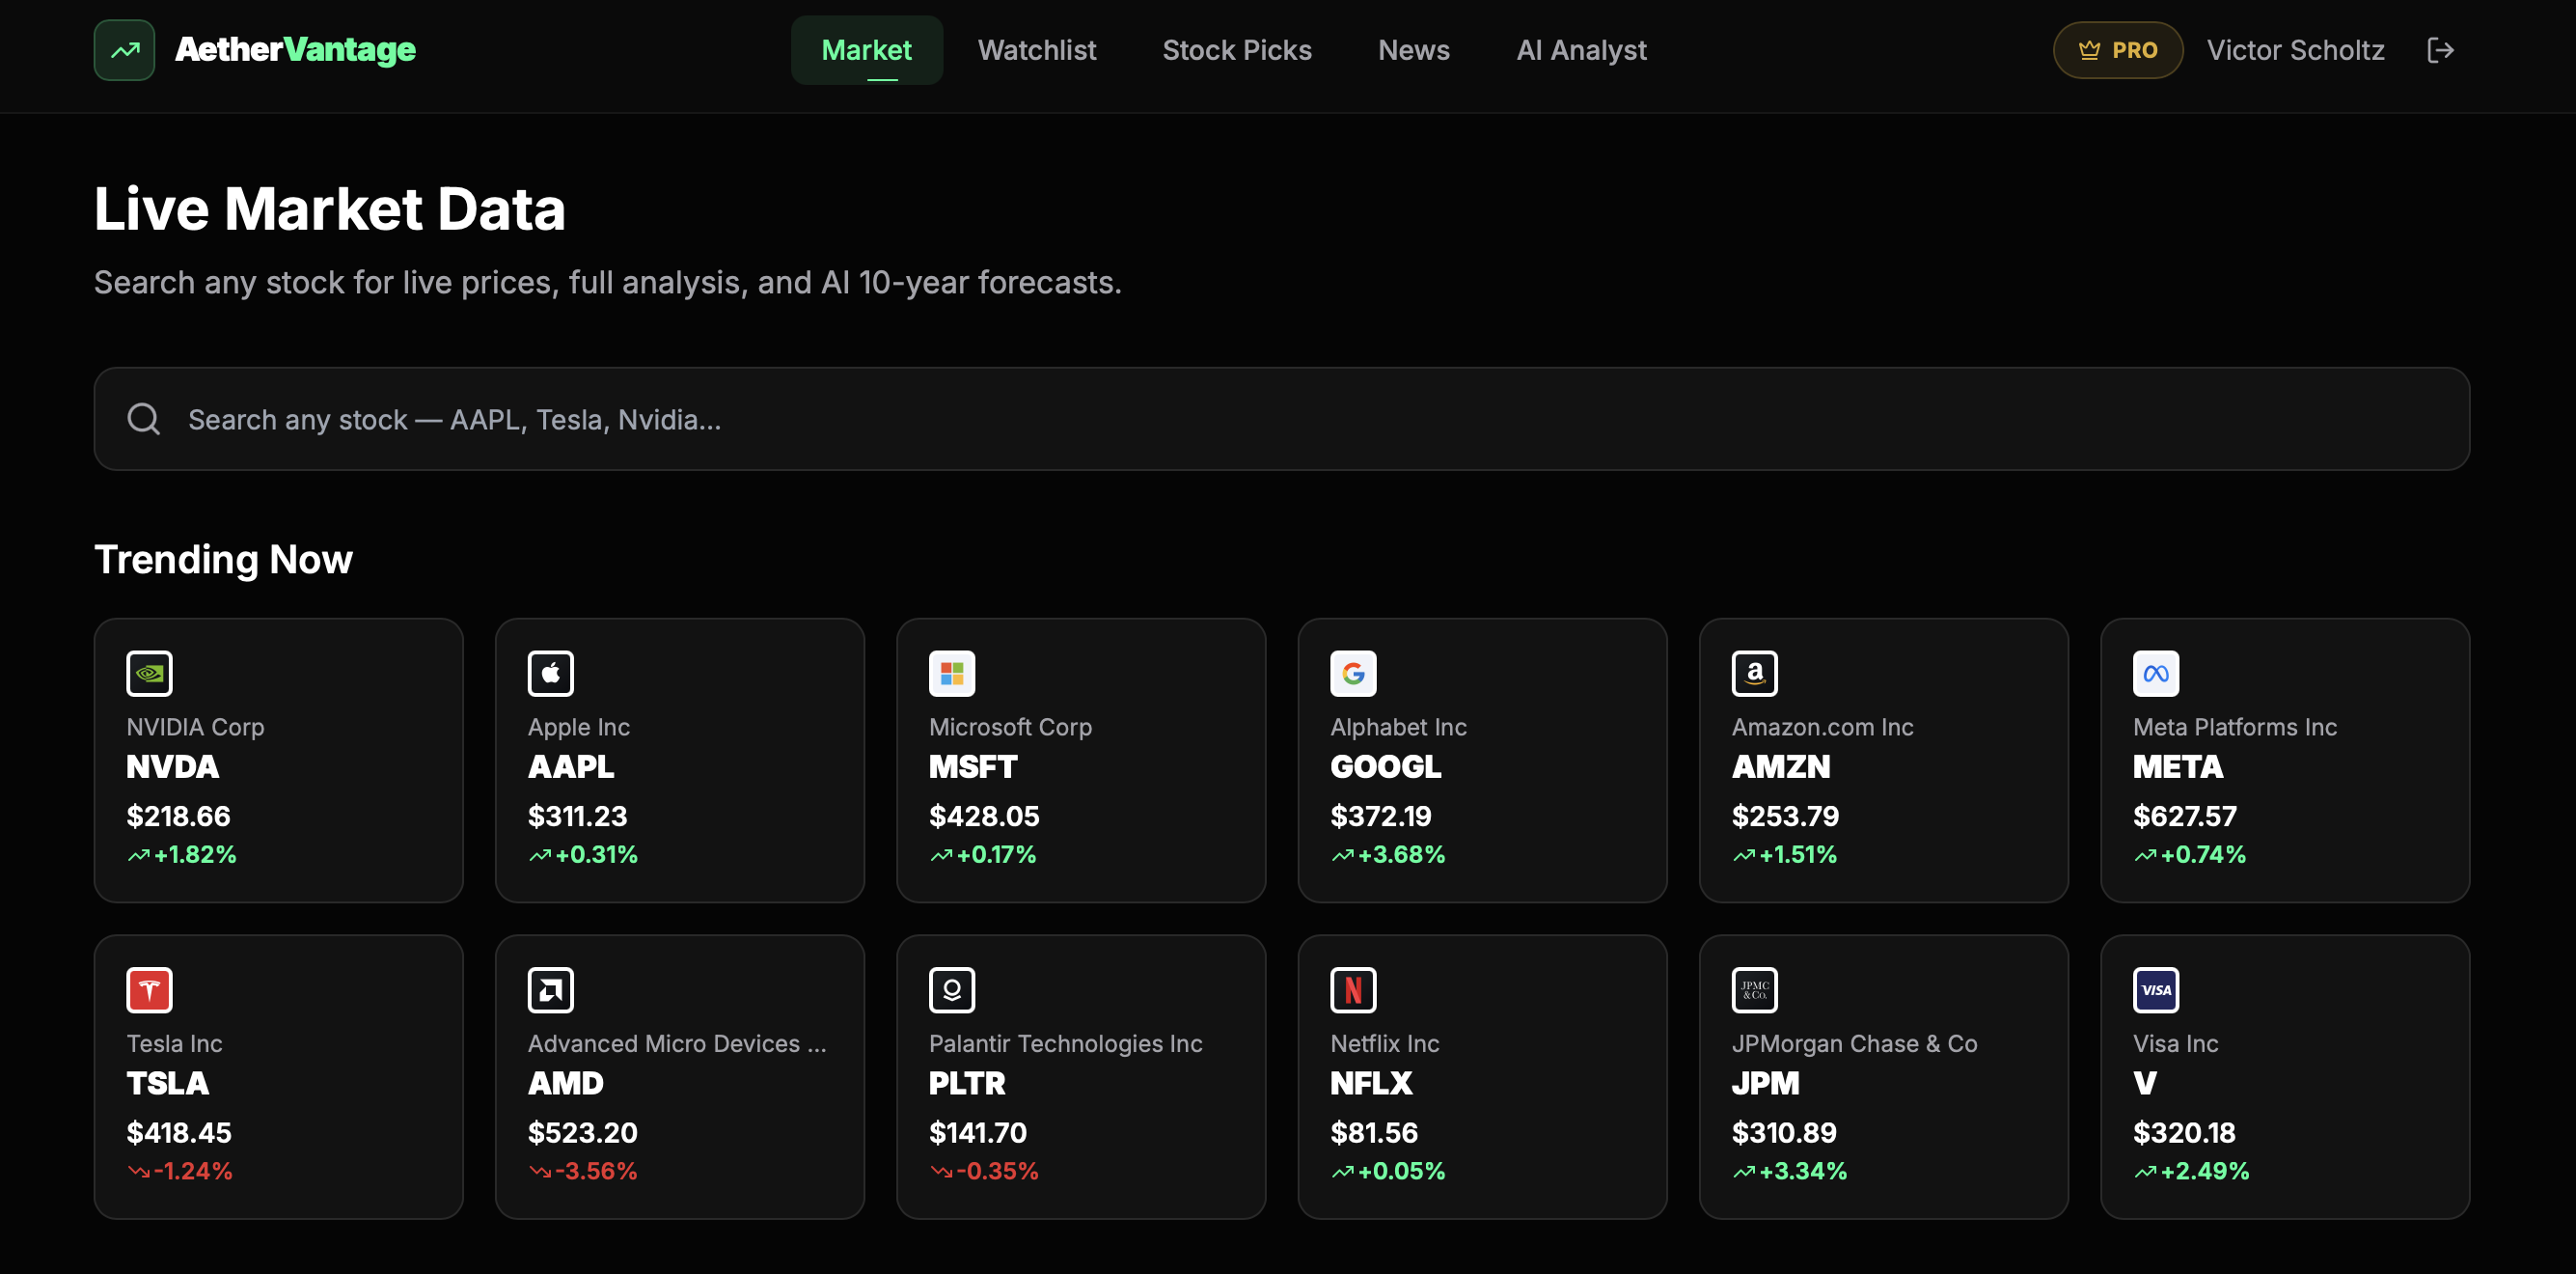This screenshot has width=2576, height=1274.
Task: Click the search magnifier icon
Action: [x=143, y=419]
